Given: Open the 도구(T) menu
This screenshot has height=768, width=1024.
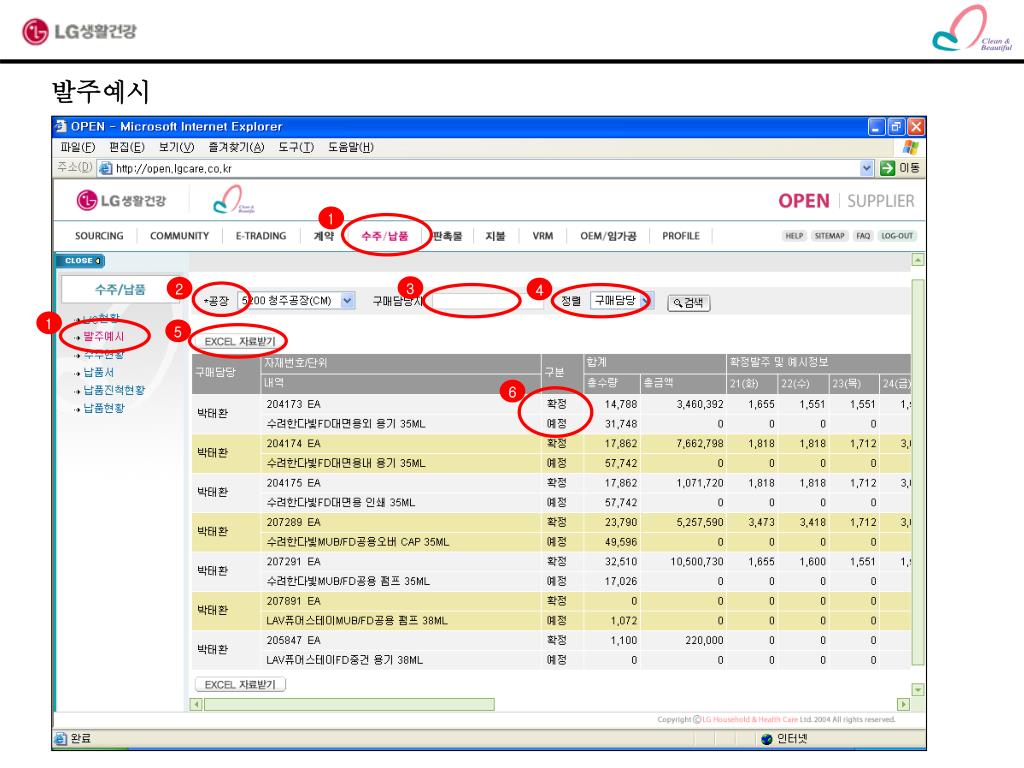Looking at the screenshot, I should 296,147.
